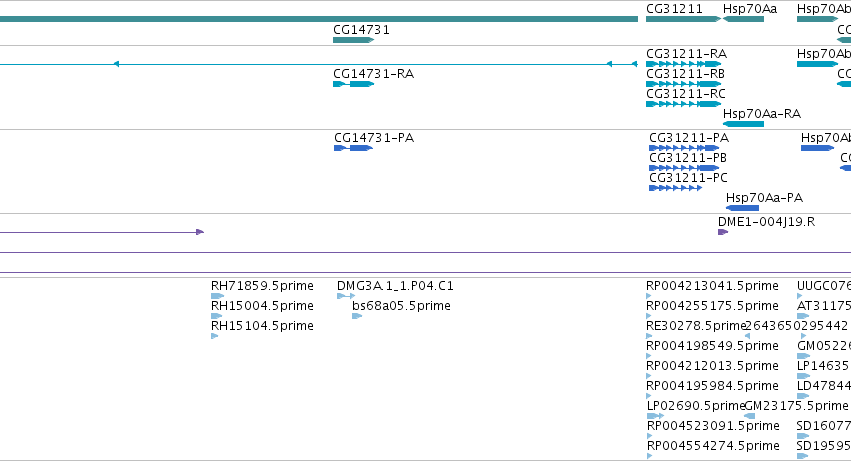Viewport: 851px width, 461px height.
Task: Click the RH71859.5prime EST arrow
Action: coord(217,296)
